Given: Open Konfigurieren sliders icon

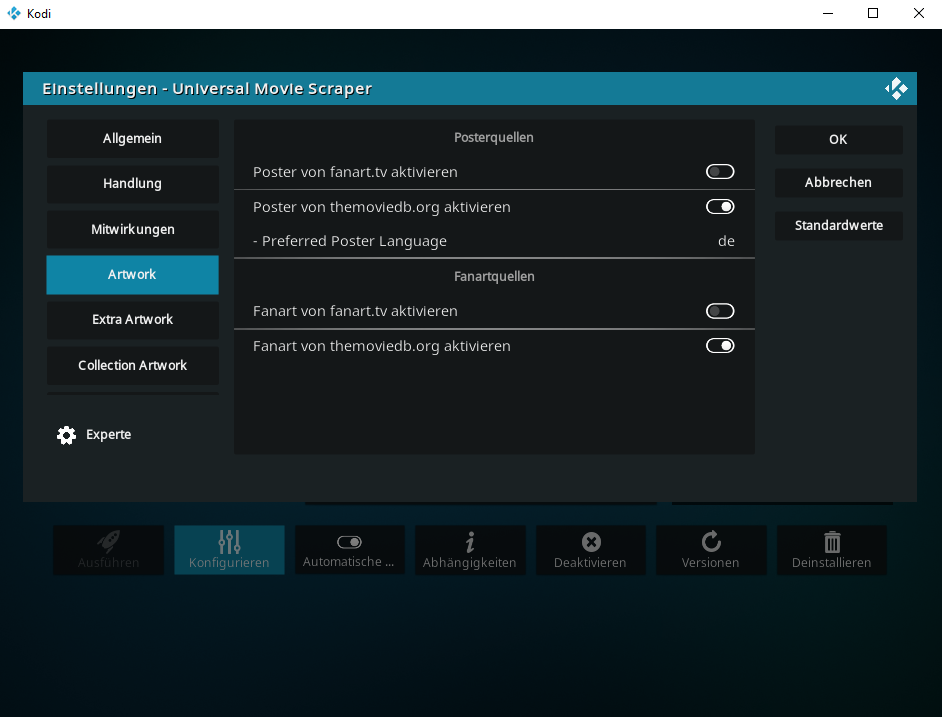Looking at the screenshot, I should tap(229, 542).
